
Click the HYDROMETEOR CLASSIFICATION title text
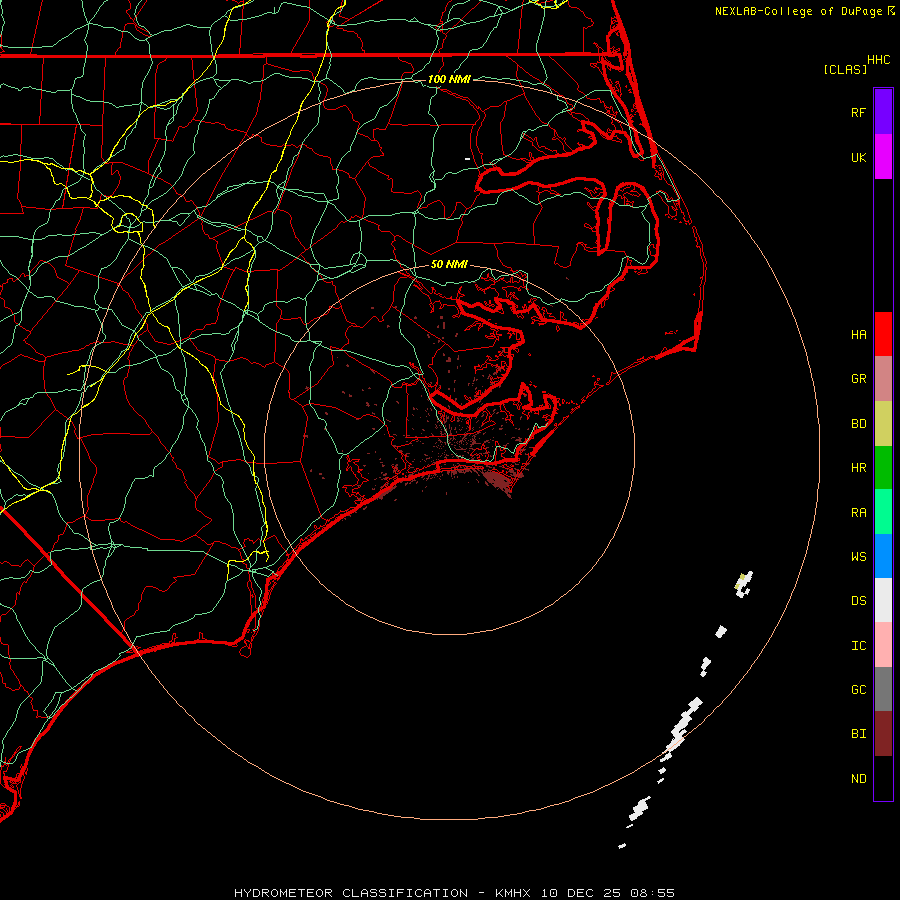[351, 893]
